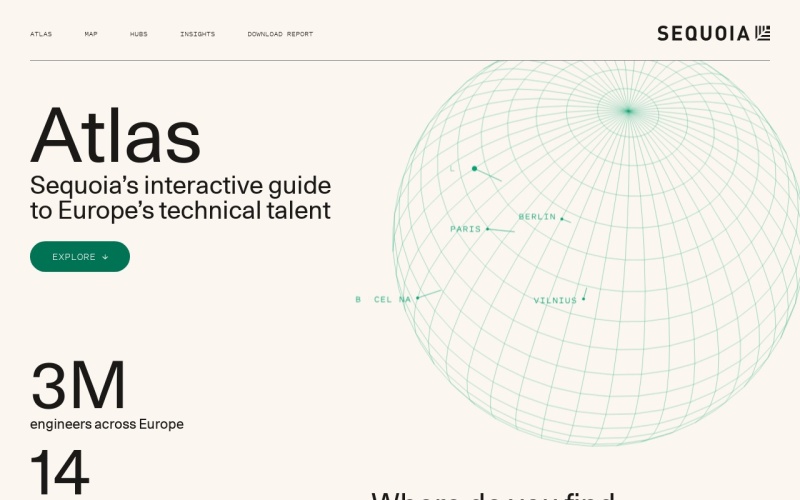Click the large London marker dot on the globe
The height and width of the screenshot is (500, 800).
(x=474, y=168)
